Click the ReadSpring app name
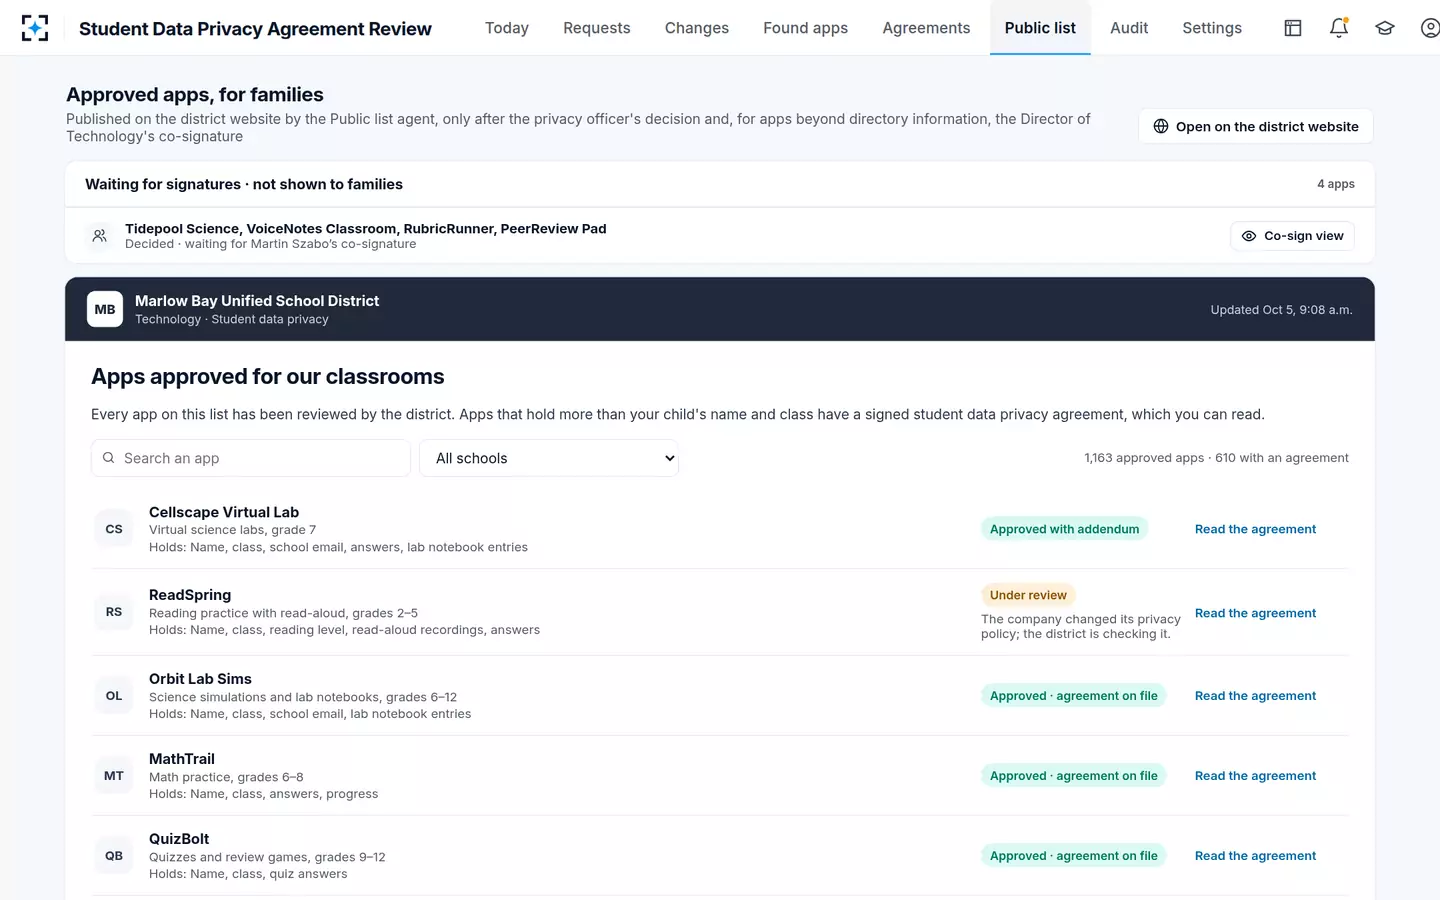1440x900 pixels. (x=190, y=595)
